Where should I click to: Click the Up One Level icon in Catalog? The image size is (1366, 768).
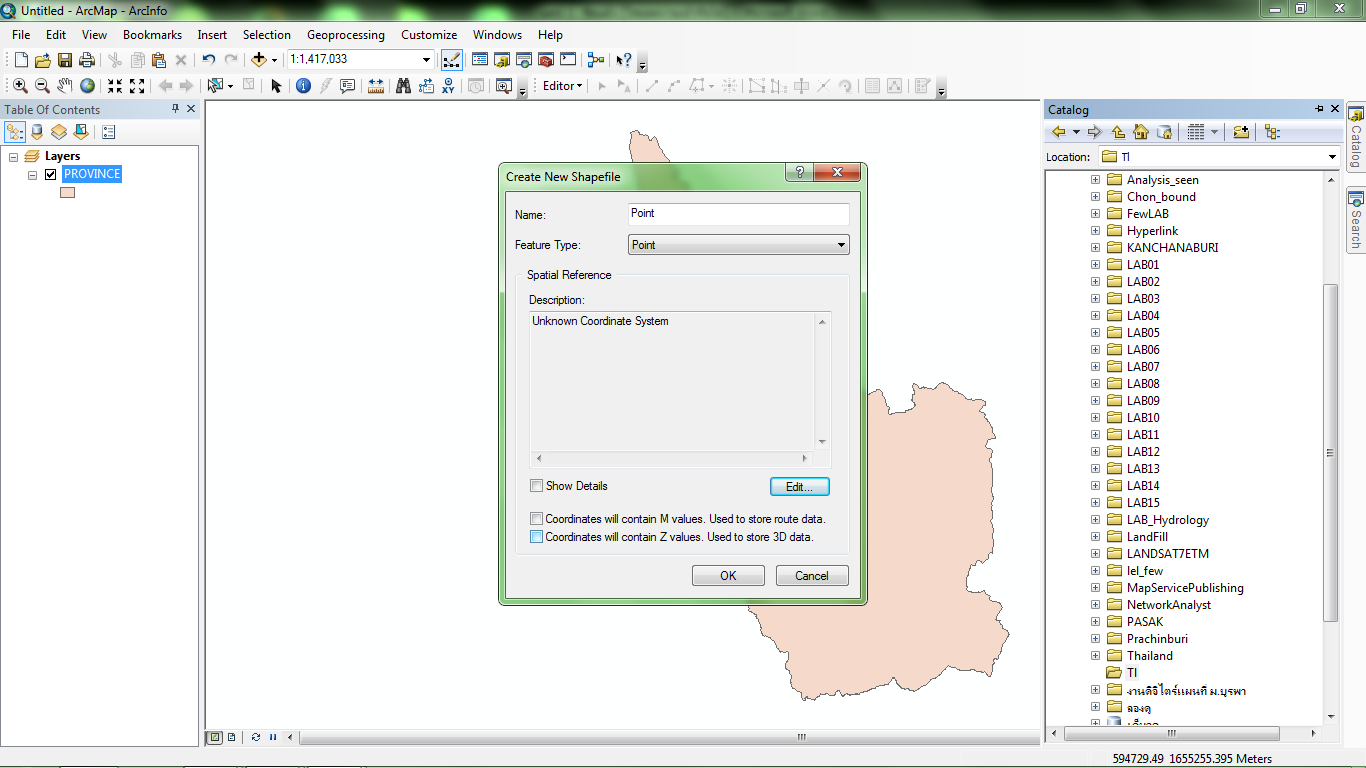1118,131
